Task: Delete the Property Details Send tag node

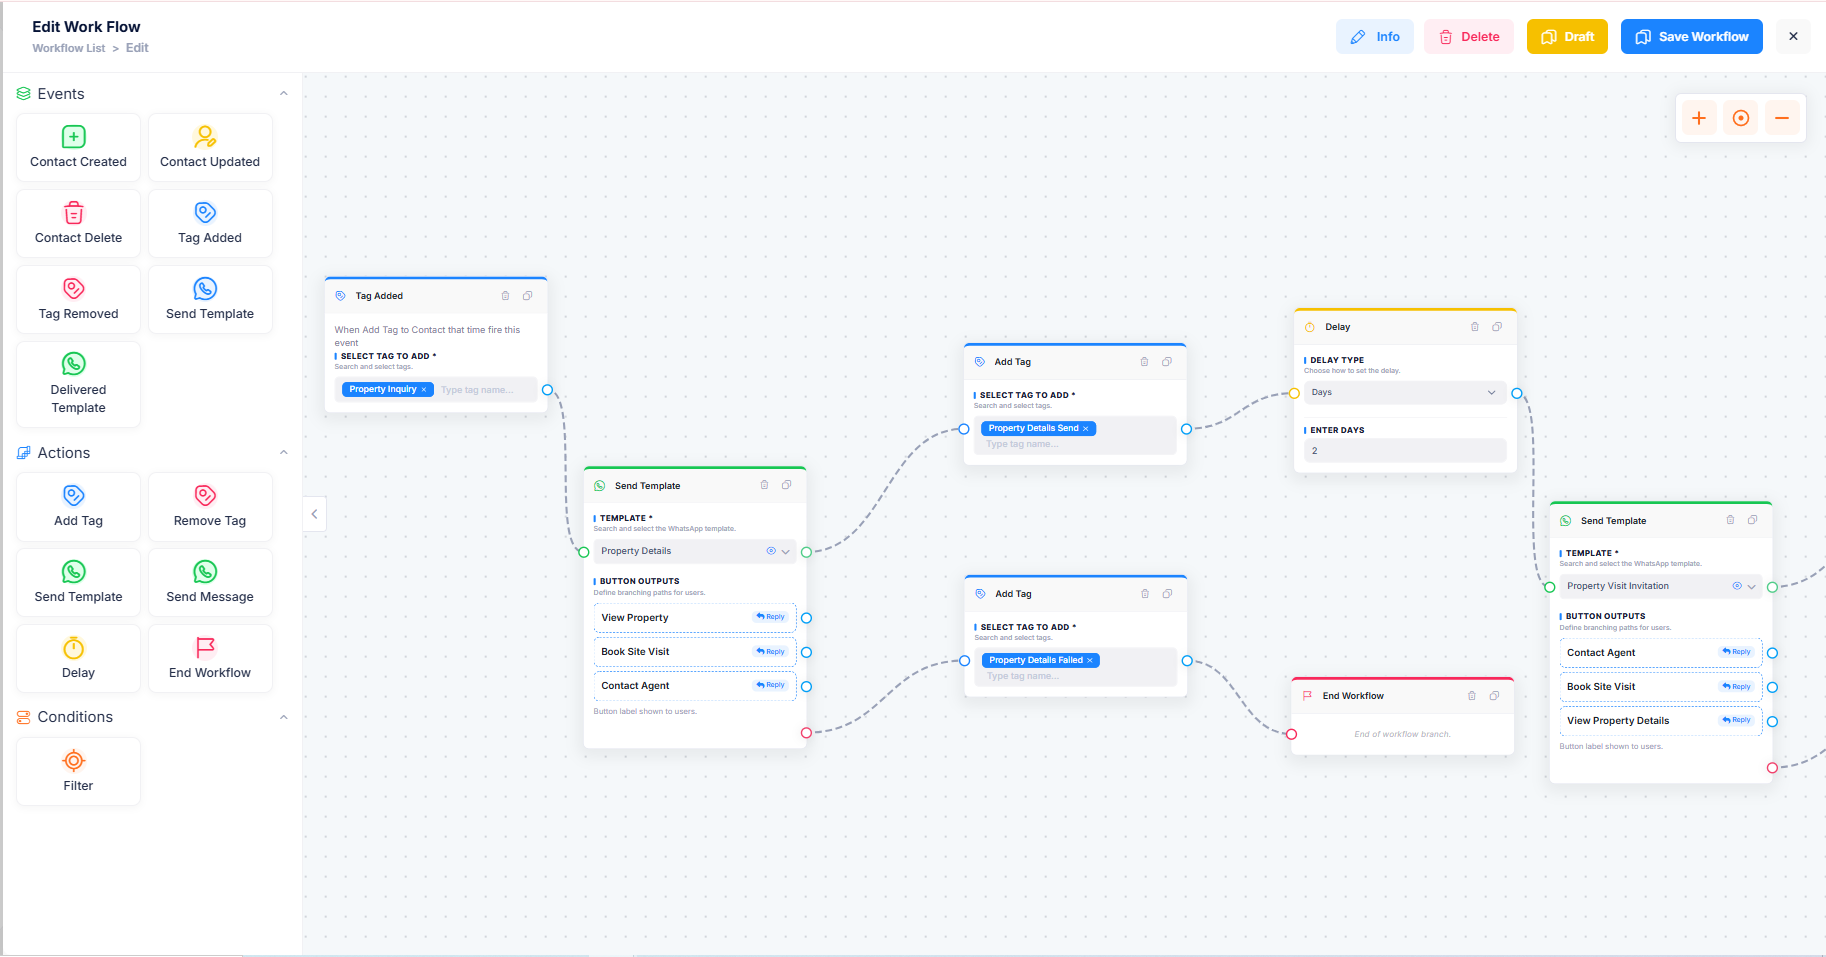Action: (x=1144, y=362)
